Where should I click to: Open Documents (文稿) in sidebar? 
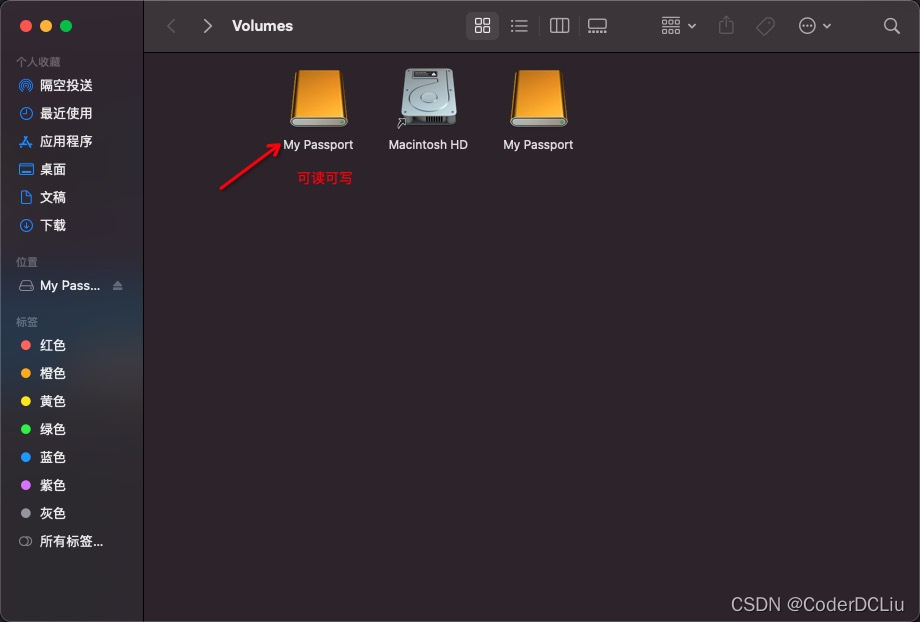click(x=43, y=197)
